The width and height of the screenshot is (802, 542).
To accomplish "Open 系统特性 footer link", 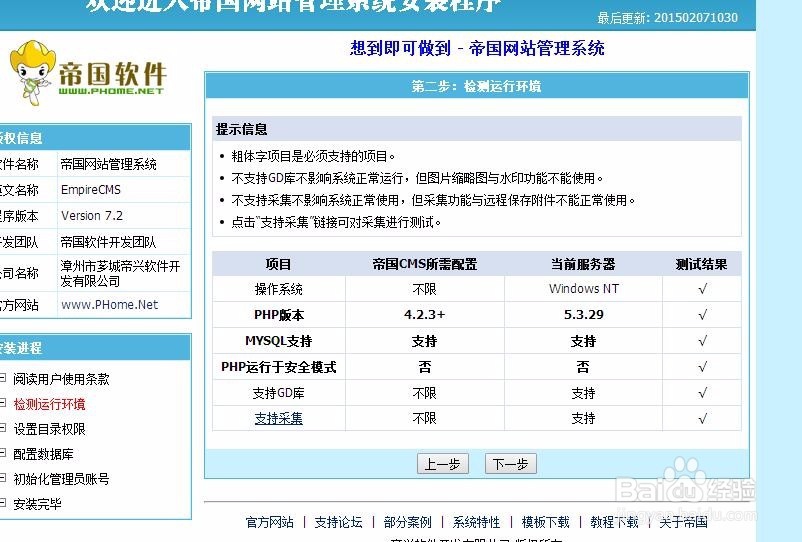I will pos(476,522).
